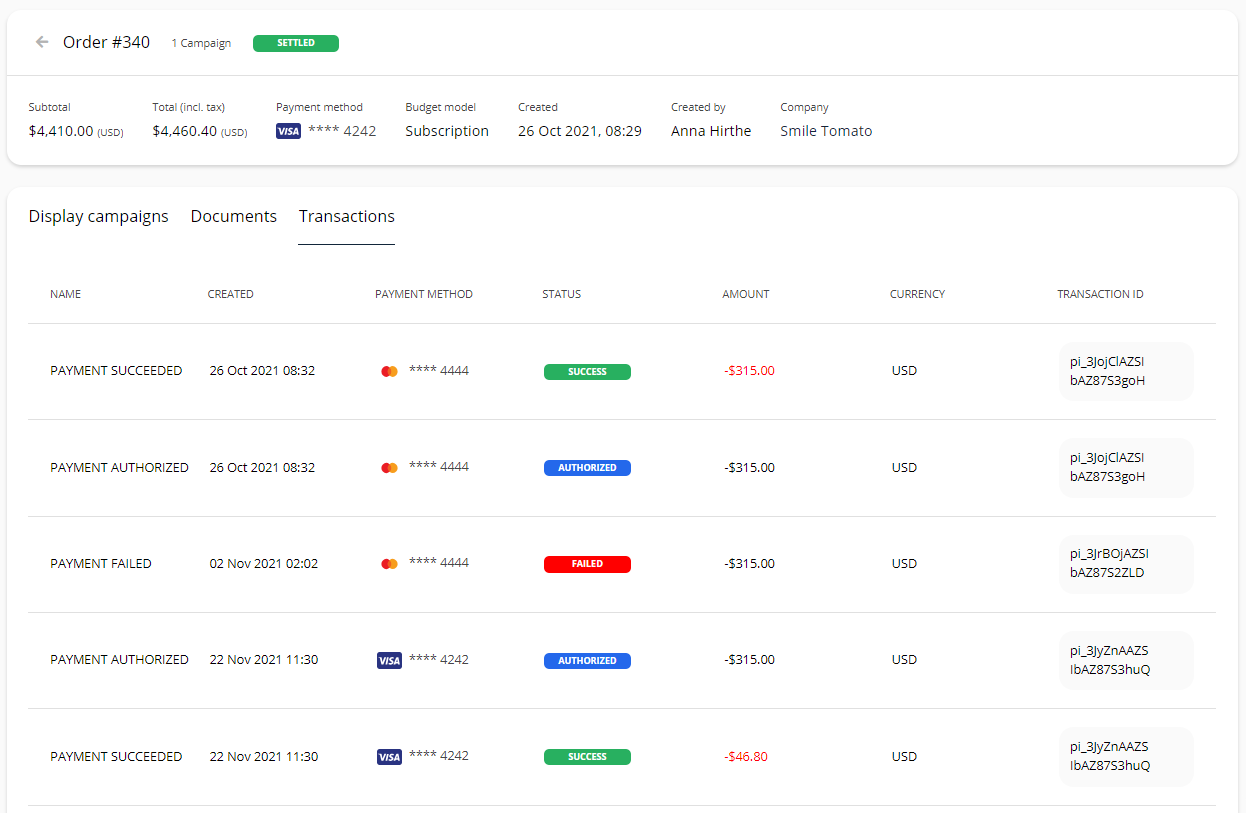This screenshot has height=813, width=1246.
Task: Click Visa icon in the last Payment Succeeded row
Action: tap(389, 757)
